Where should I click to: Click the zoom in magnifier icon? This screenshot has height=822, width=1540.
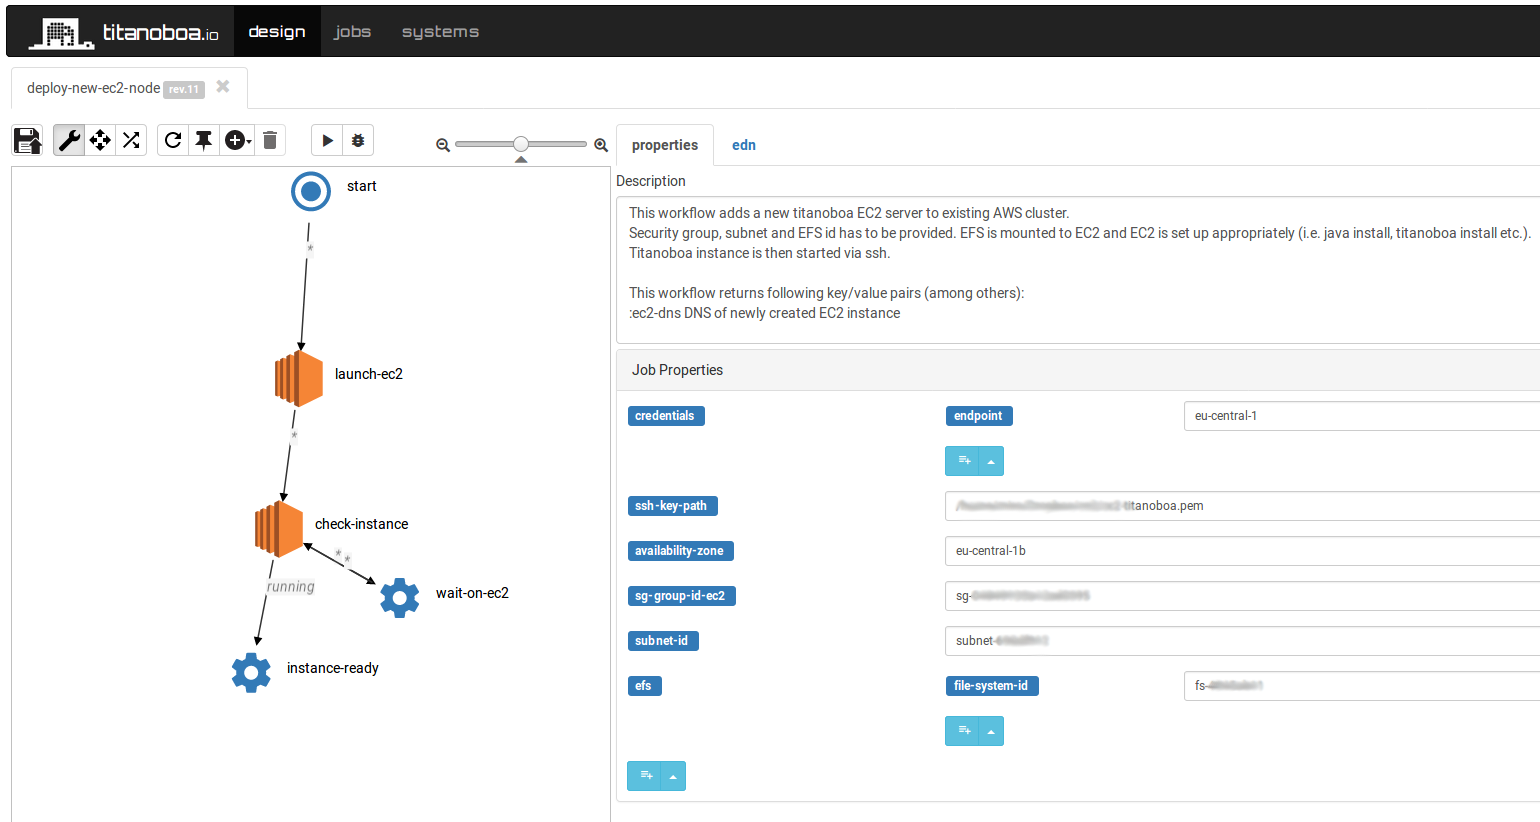coord(601,145)
